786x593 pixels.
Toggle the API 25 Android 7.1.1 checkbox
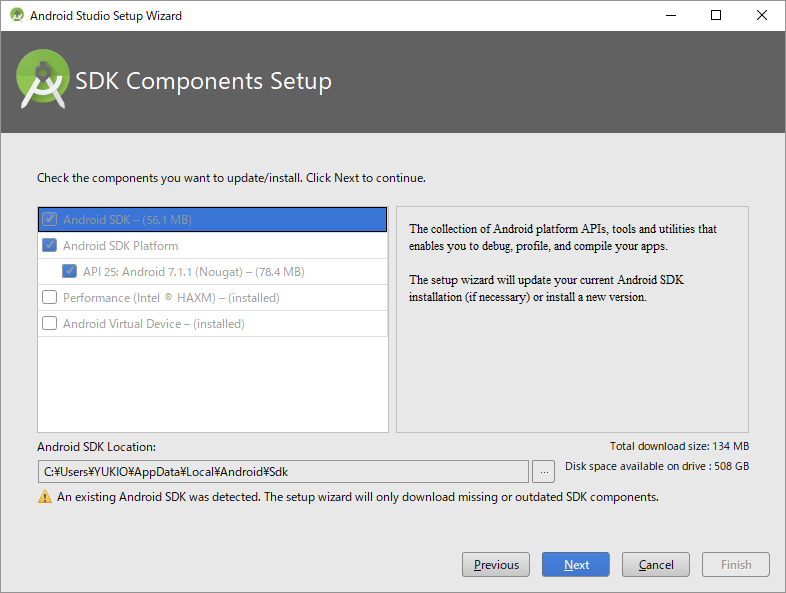(x=70, y=272)
